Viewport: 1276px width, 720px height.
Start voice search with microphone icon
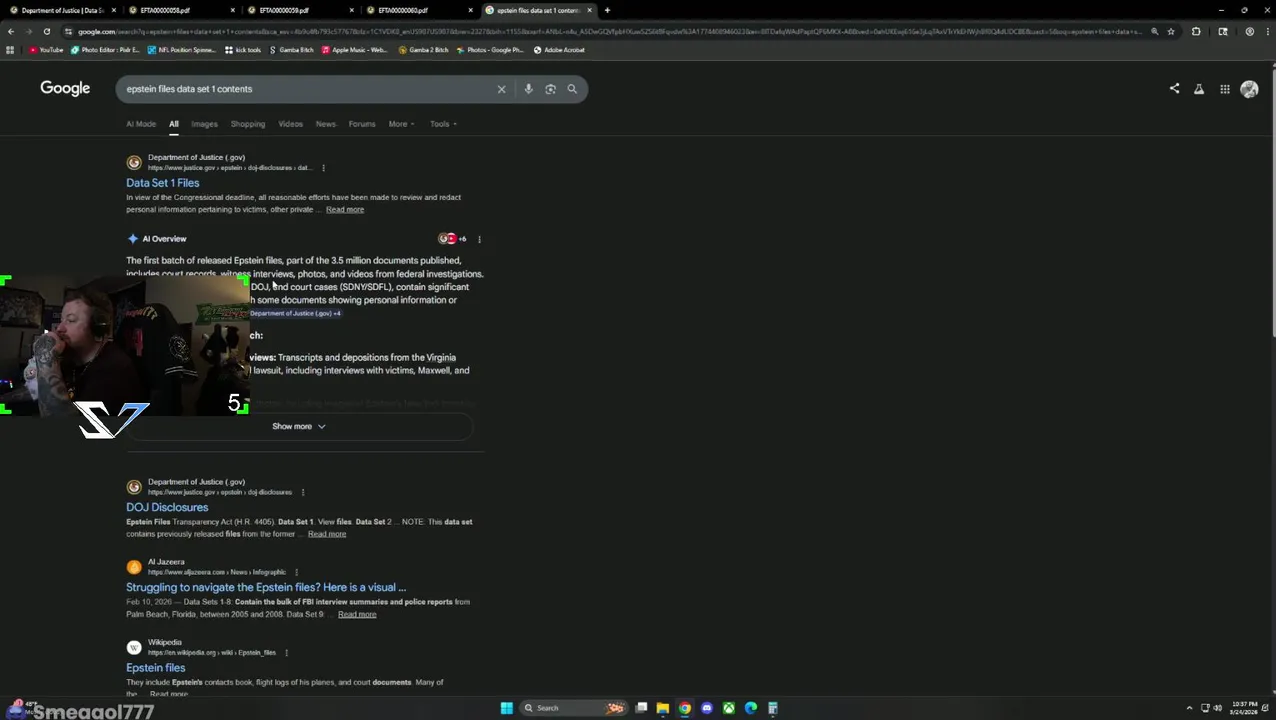coord(528,89)
